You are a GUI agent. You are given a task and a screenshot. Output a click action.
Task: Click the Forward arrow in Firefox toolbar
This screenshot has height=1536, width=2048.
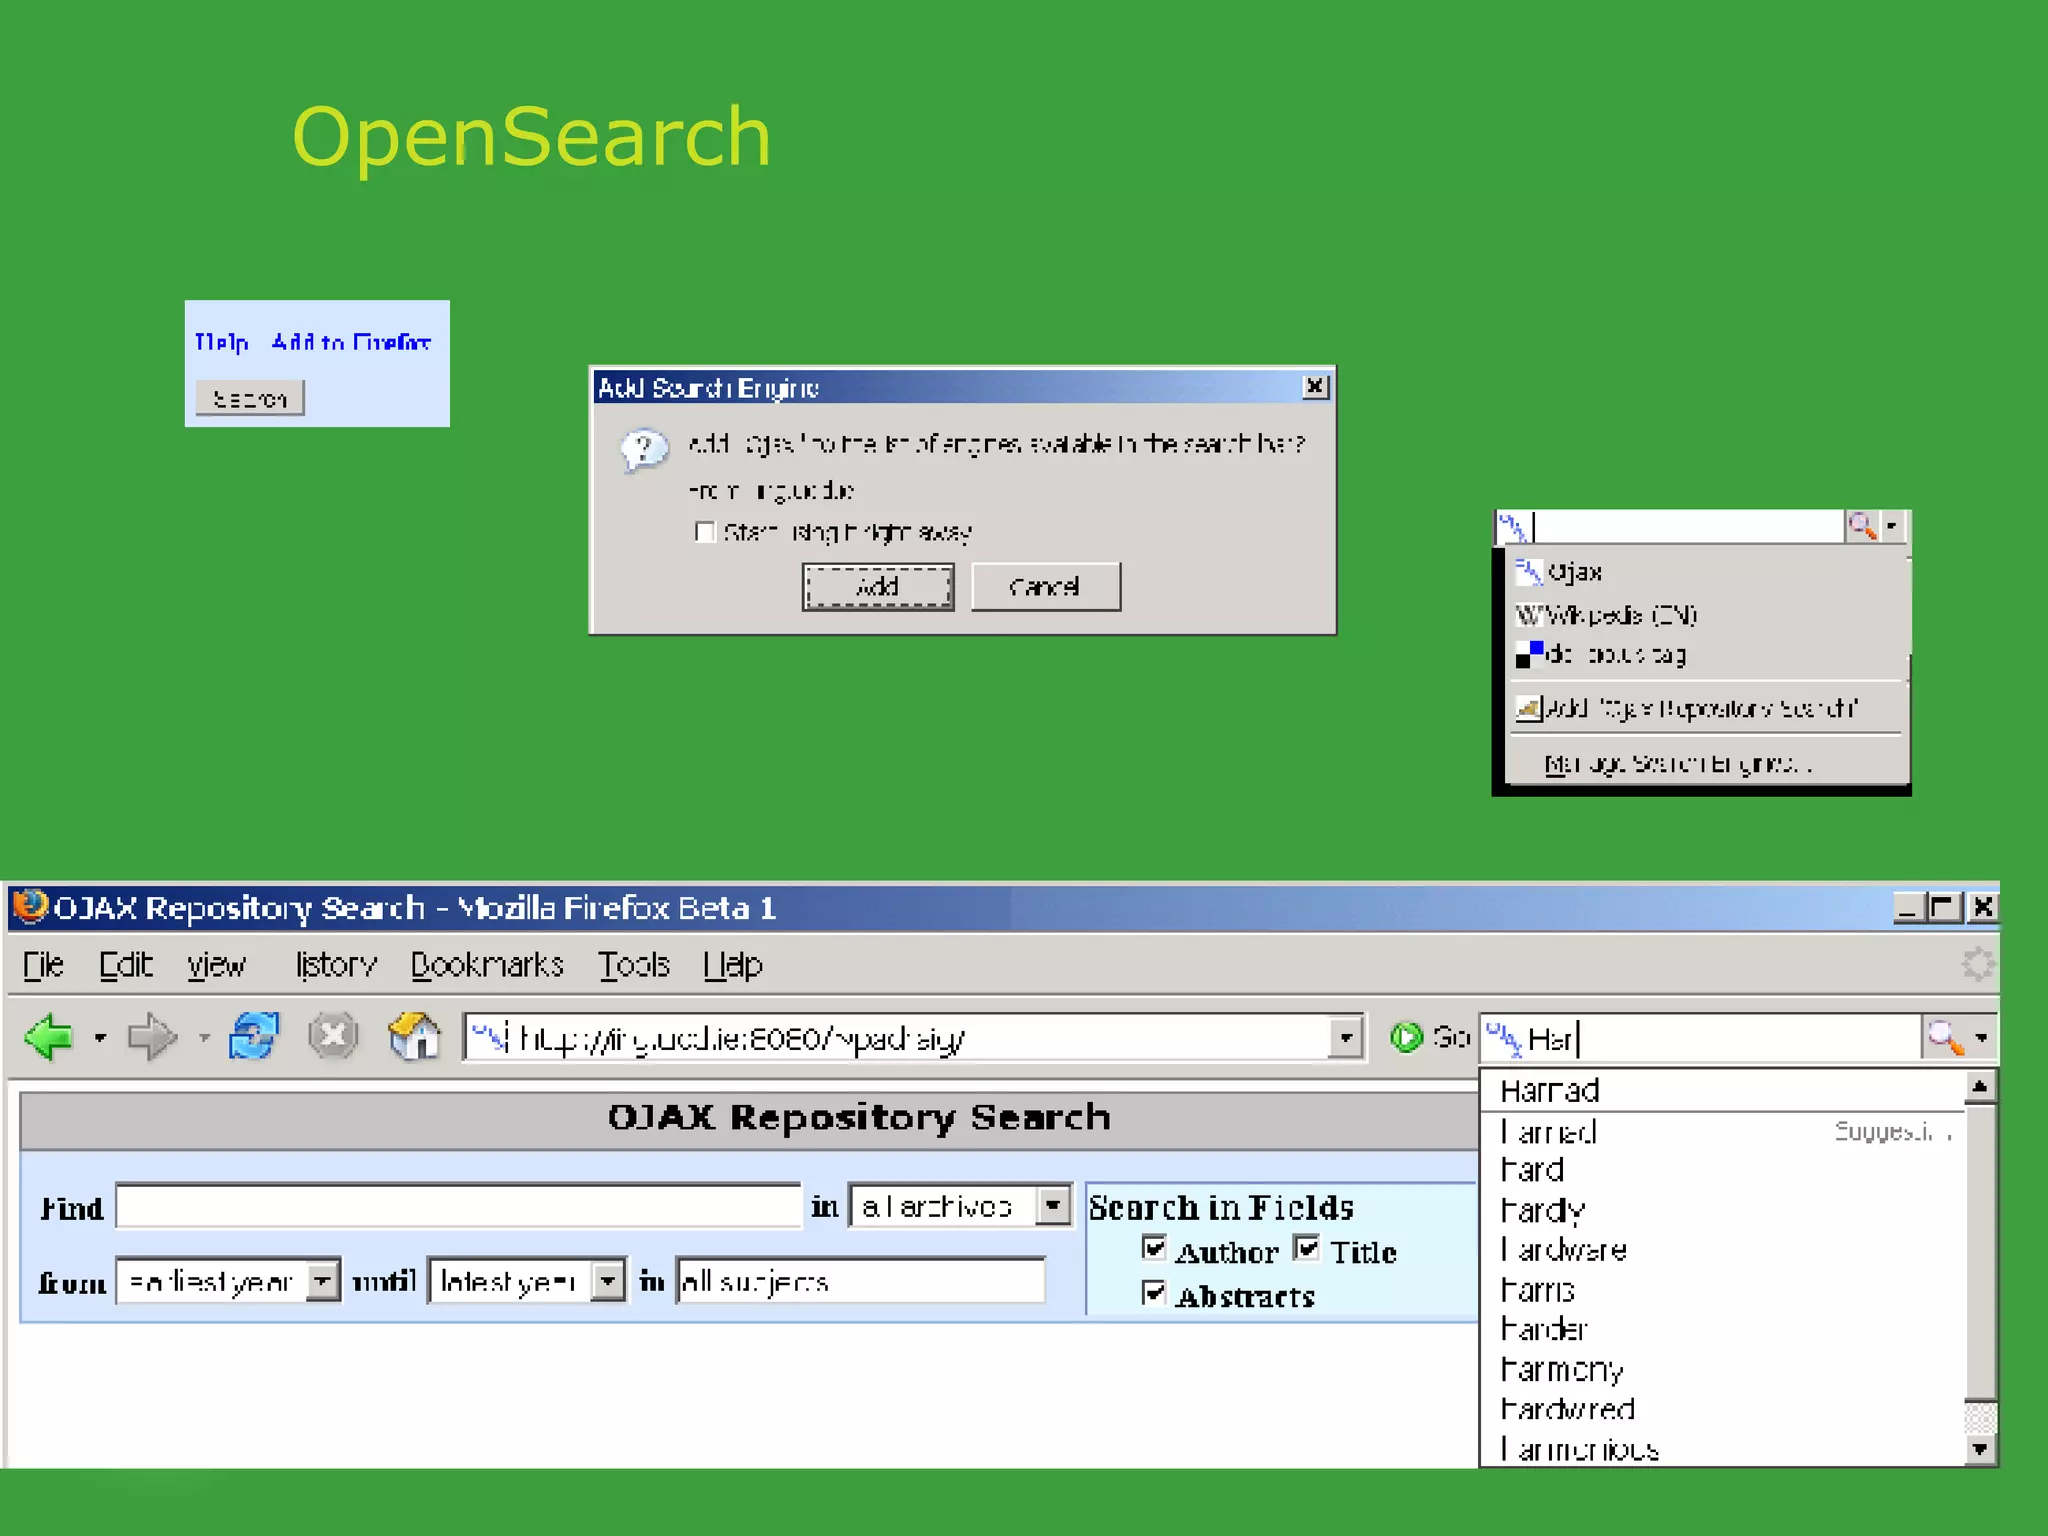(x=152, y=1037)
